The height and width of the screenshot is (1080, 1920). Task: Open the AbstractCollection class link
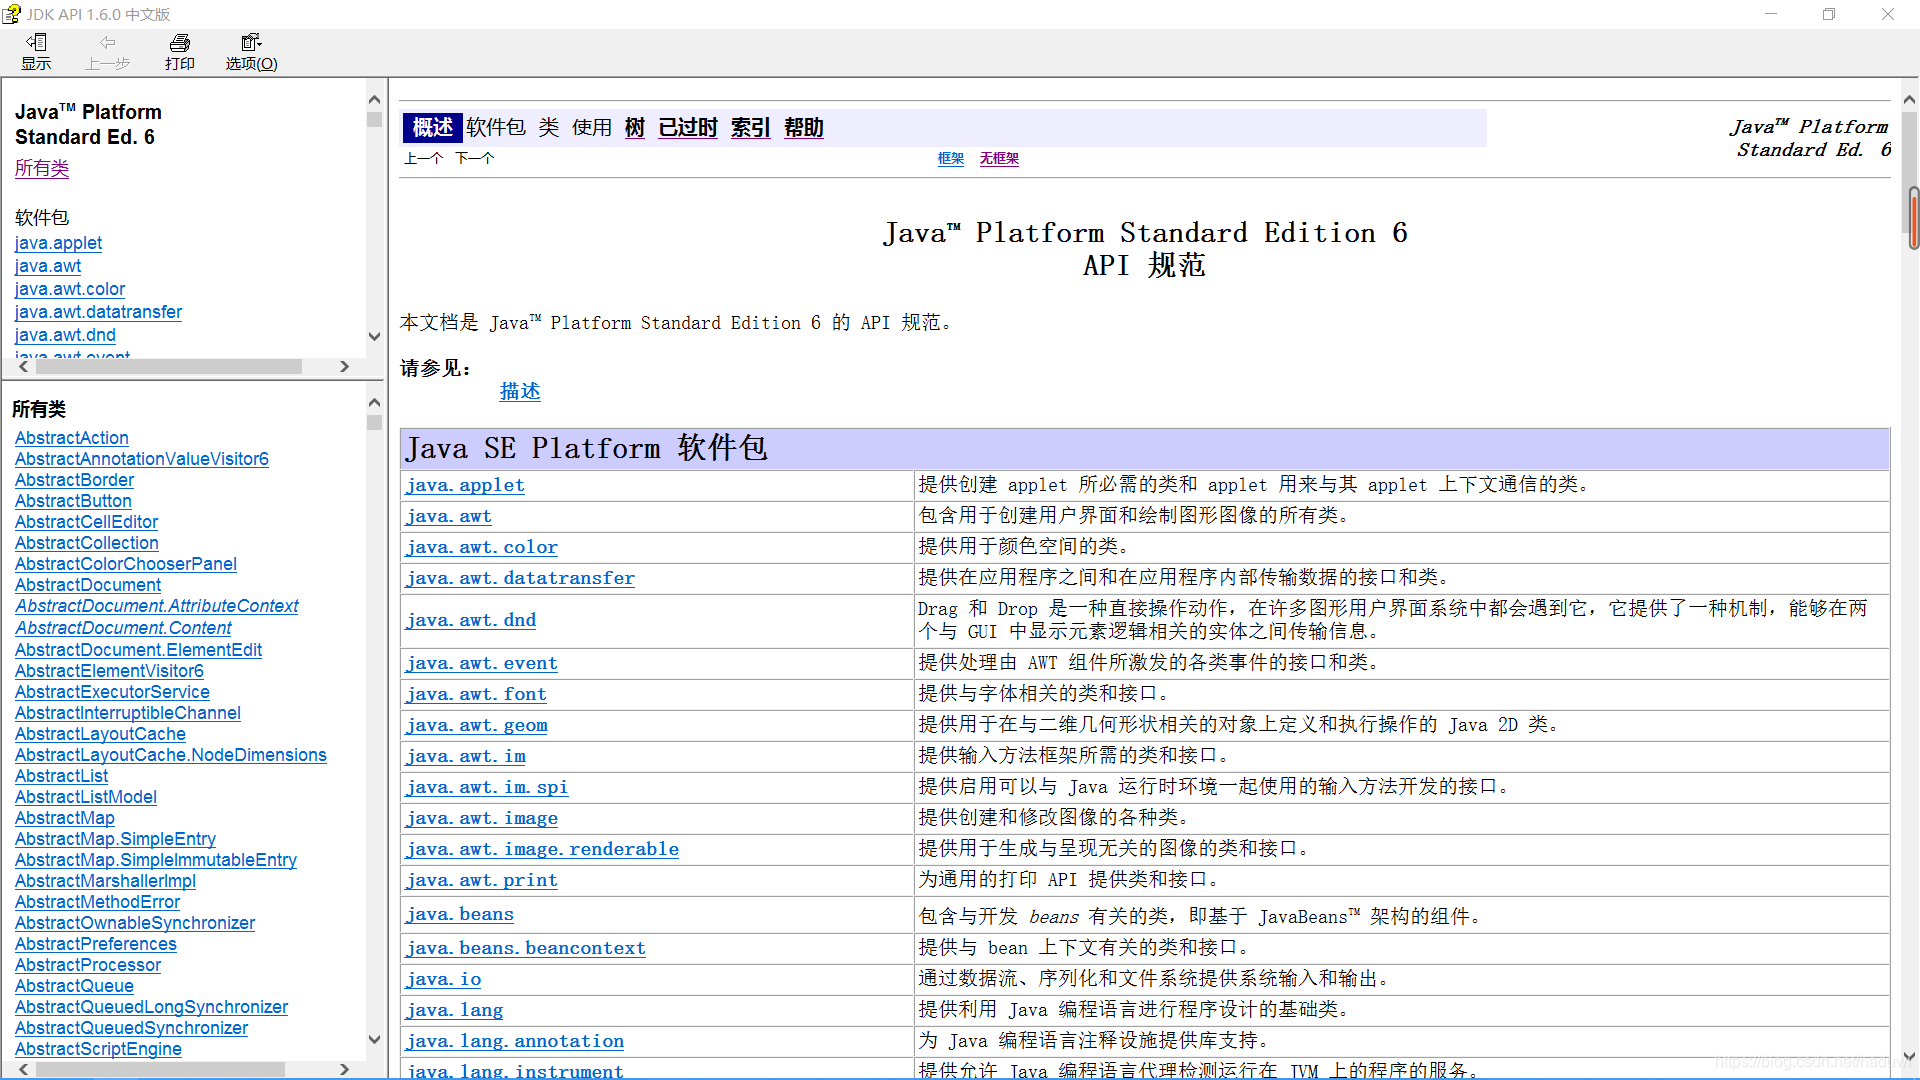87,543
